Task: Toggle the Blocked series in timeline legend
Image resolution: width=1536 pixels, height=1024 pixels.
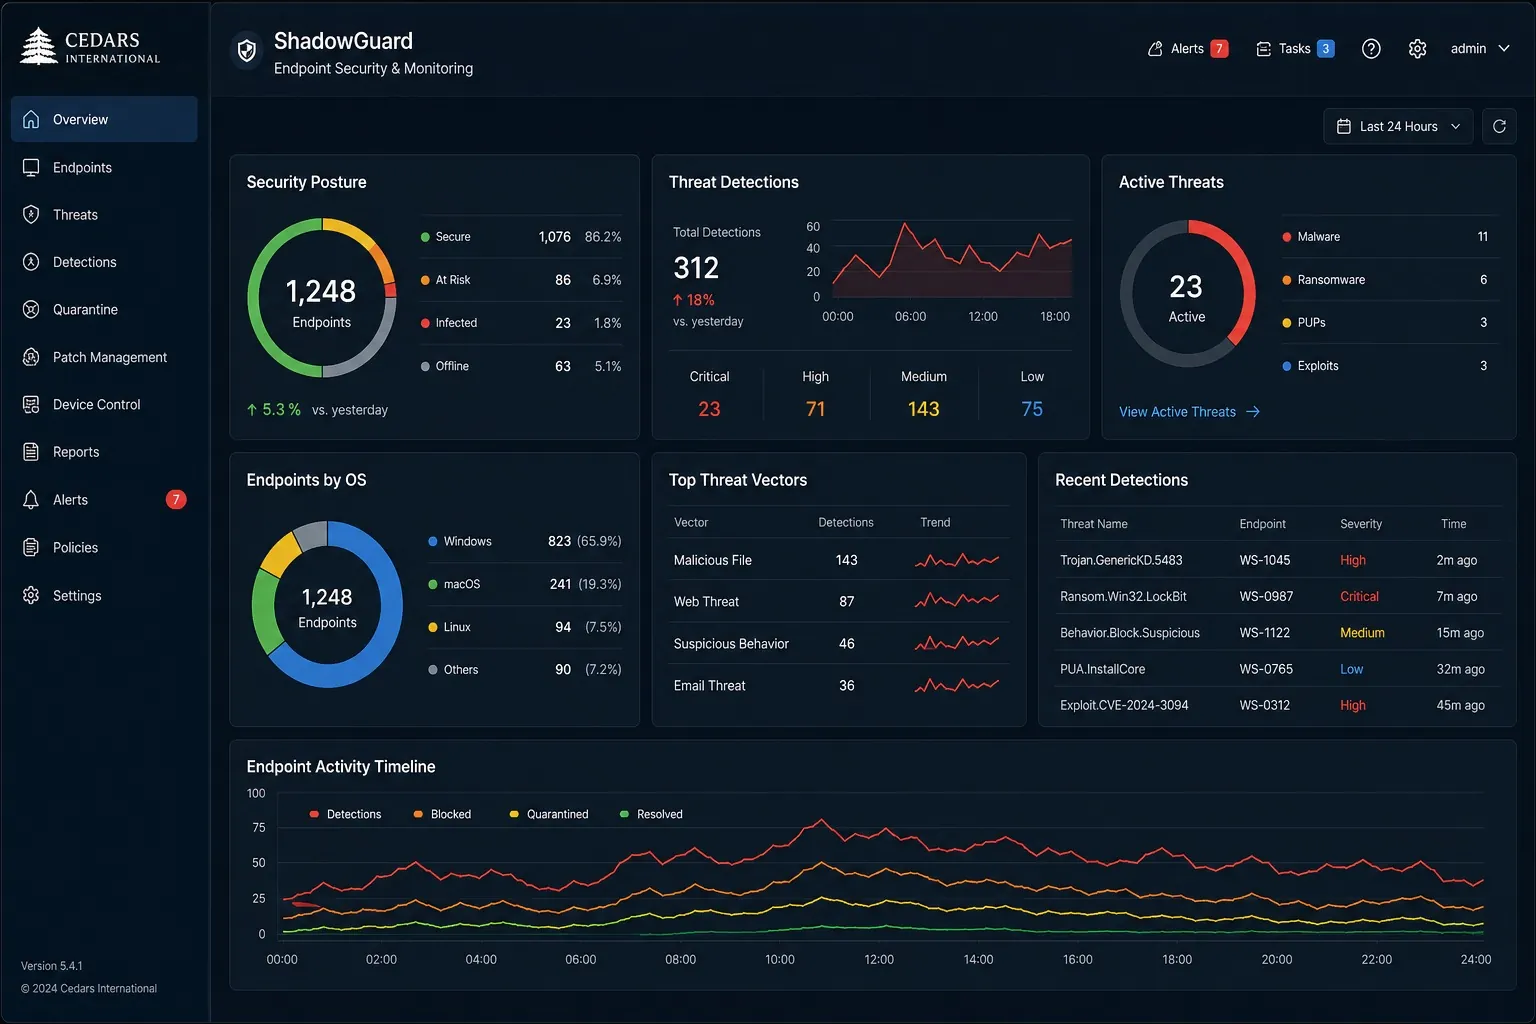Action: click(442, 814)
